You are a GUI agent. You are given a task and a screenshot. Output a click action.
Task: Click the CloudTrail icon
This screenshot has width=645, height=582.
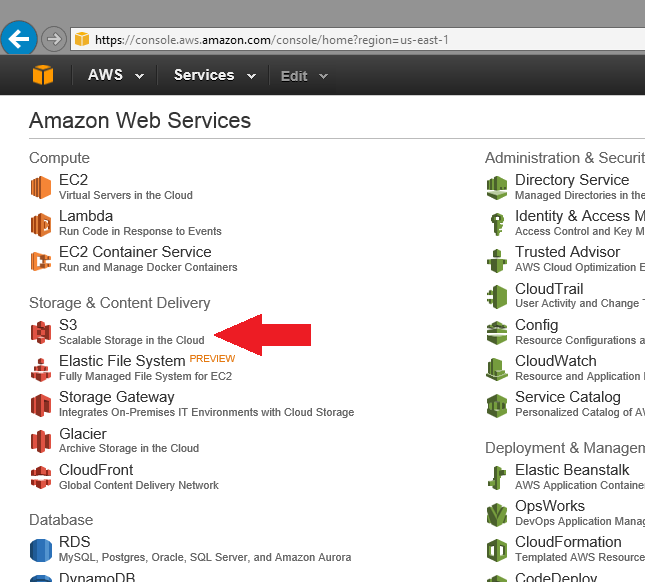point(497,297)
